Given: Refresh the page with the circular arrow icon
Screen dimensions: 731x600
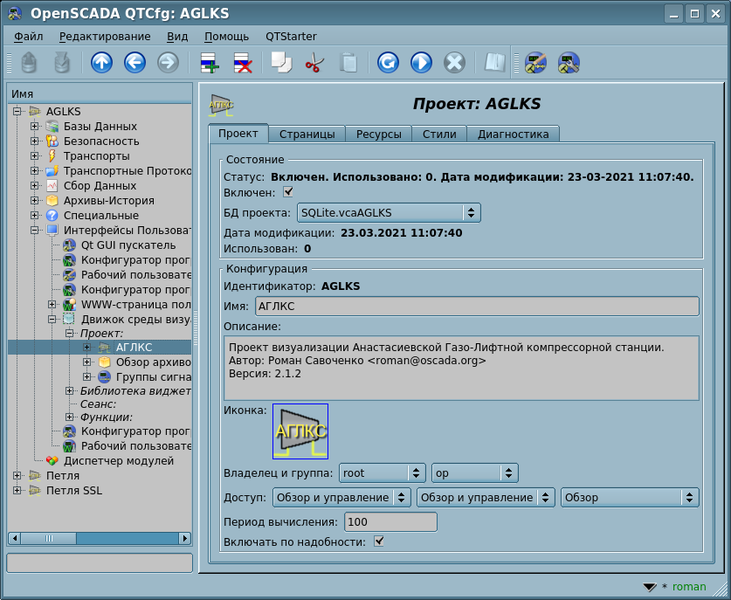Looking at the screenshot, I should coord(388,62).
